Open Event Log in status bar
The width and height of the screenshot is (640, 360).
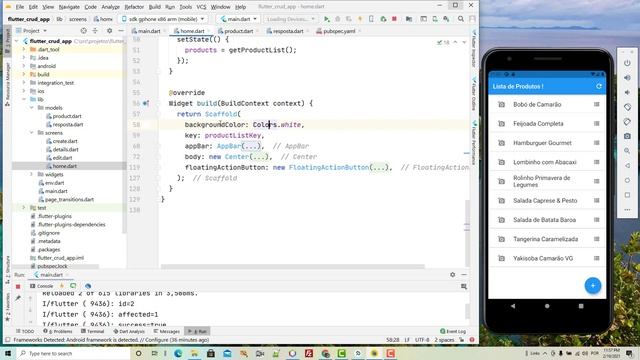coord(453,331)
